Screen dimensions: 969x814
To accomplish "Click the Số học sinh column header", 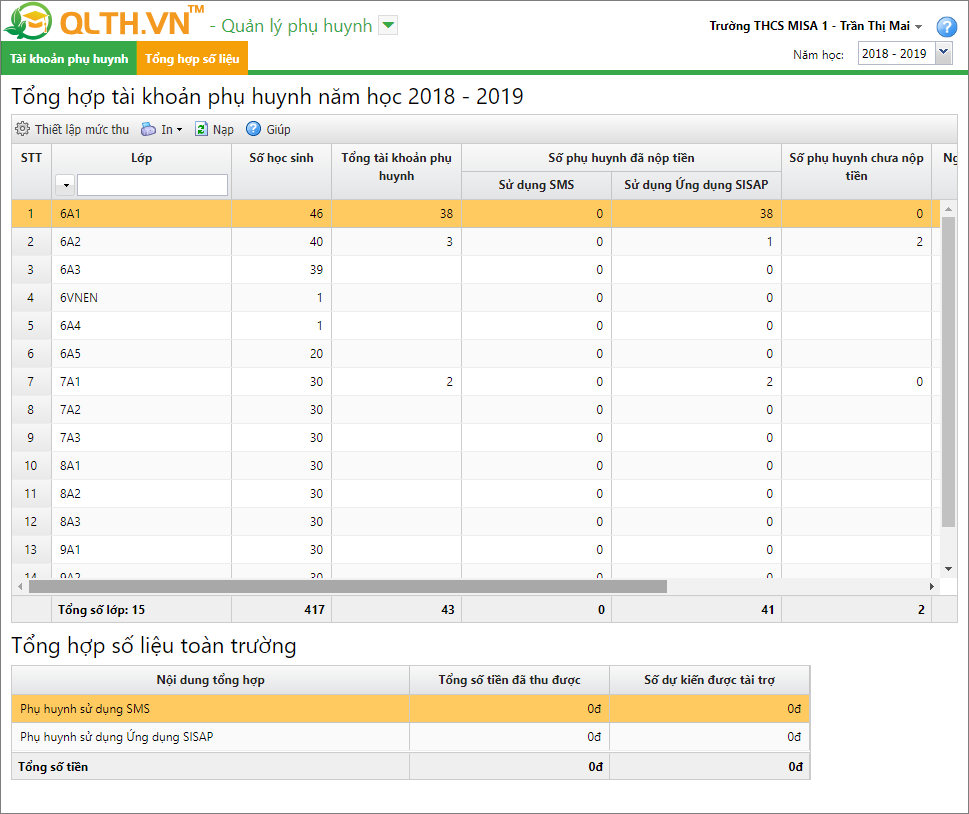I will [281, 158].
